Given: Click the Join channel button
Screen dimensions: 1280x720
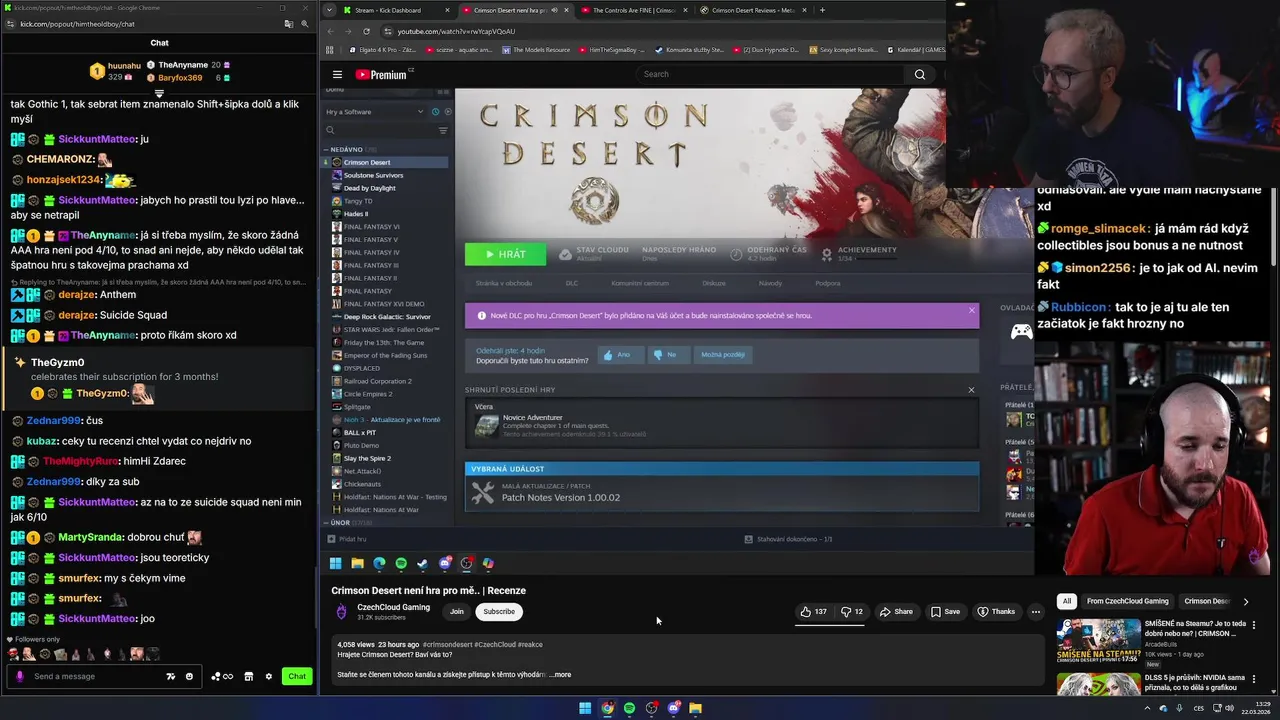Looking at the screenshot, I should click(x=457, y=612).
